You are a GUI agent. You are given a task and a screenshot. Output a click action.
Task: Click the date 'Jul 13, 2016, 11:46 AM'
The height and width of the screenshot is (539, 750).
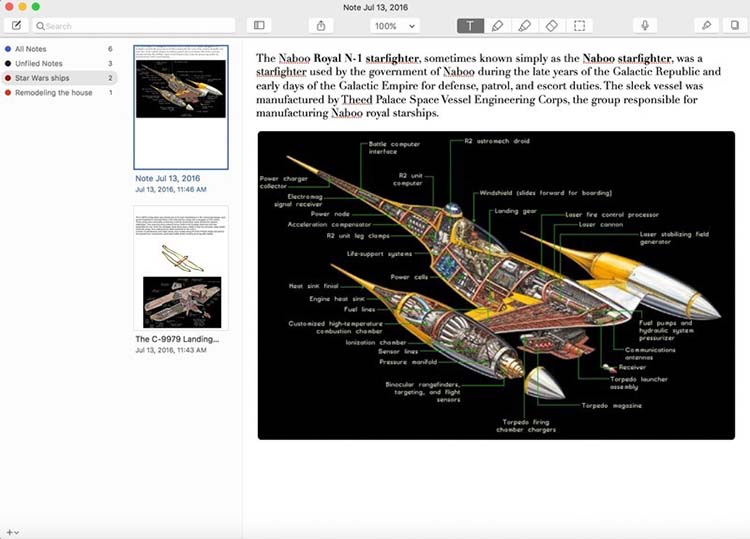click(171, 189)
